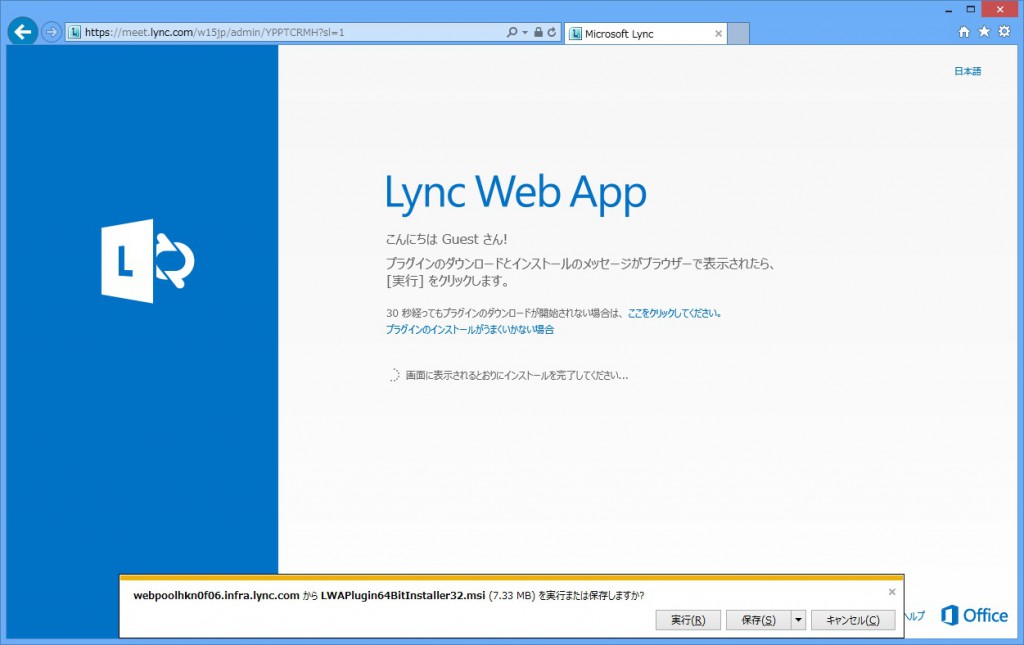1024x645 pixels.
Task: Click the search magnifier in address bar
Action: pyautogui.click(x=513, y=31)
